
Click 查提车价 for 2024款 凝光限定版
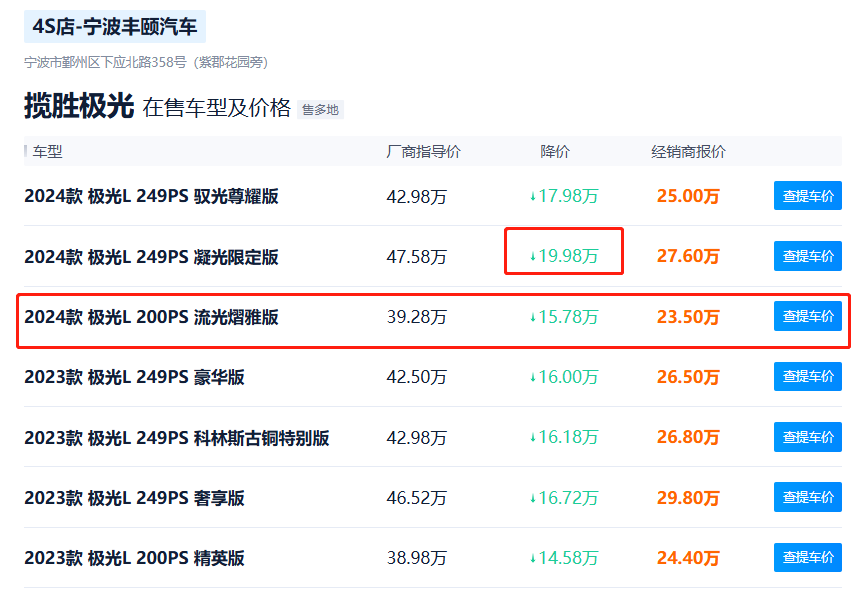[x=808, y=256]
